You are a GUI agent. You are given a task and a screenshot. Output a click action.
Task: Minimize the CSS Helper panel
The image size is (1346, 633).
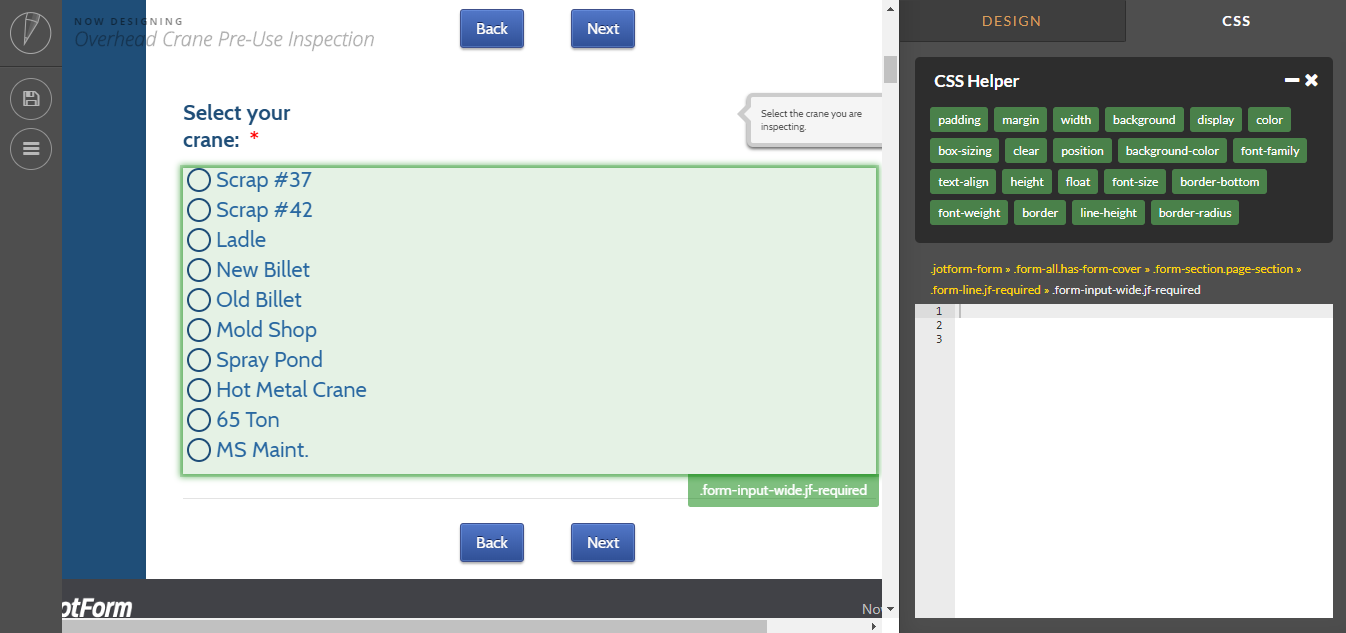tap(1291, 79)
